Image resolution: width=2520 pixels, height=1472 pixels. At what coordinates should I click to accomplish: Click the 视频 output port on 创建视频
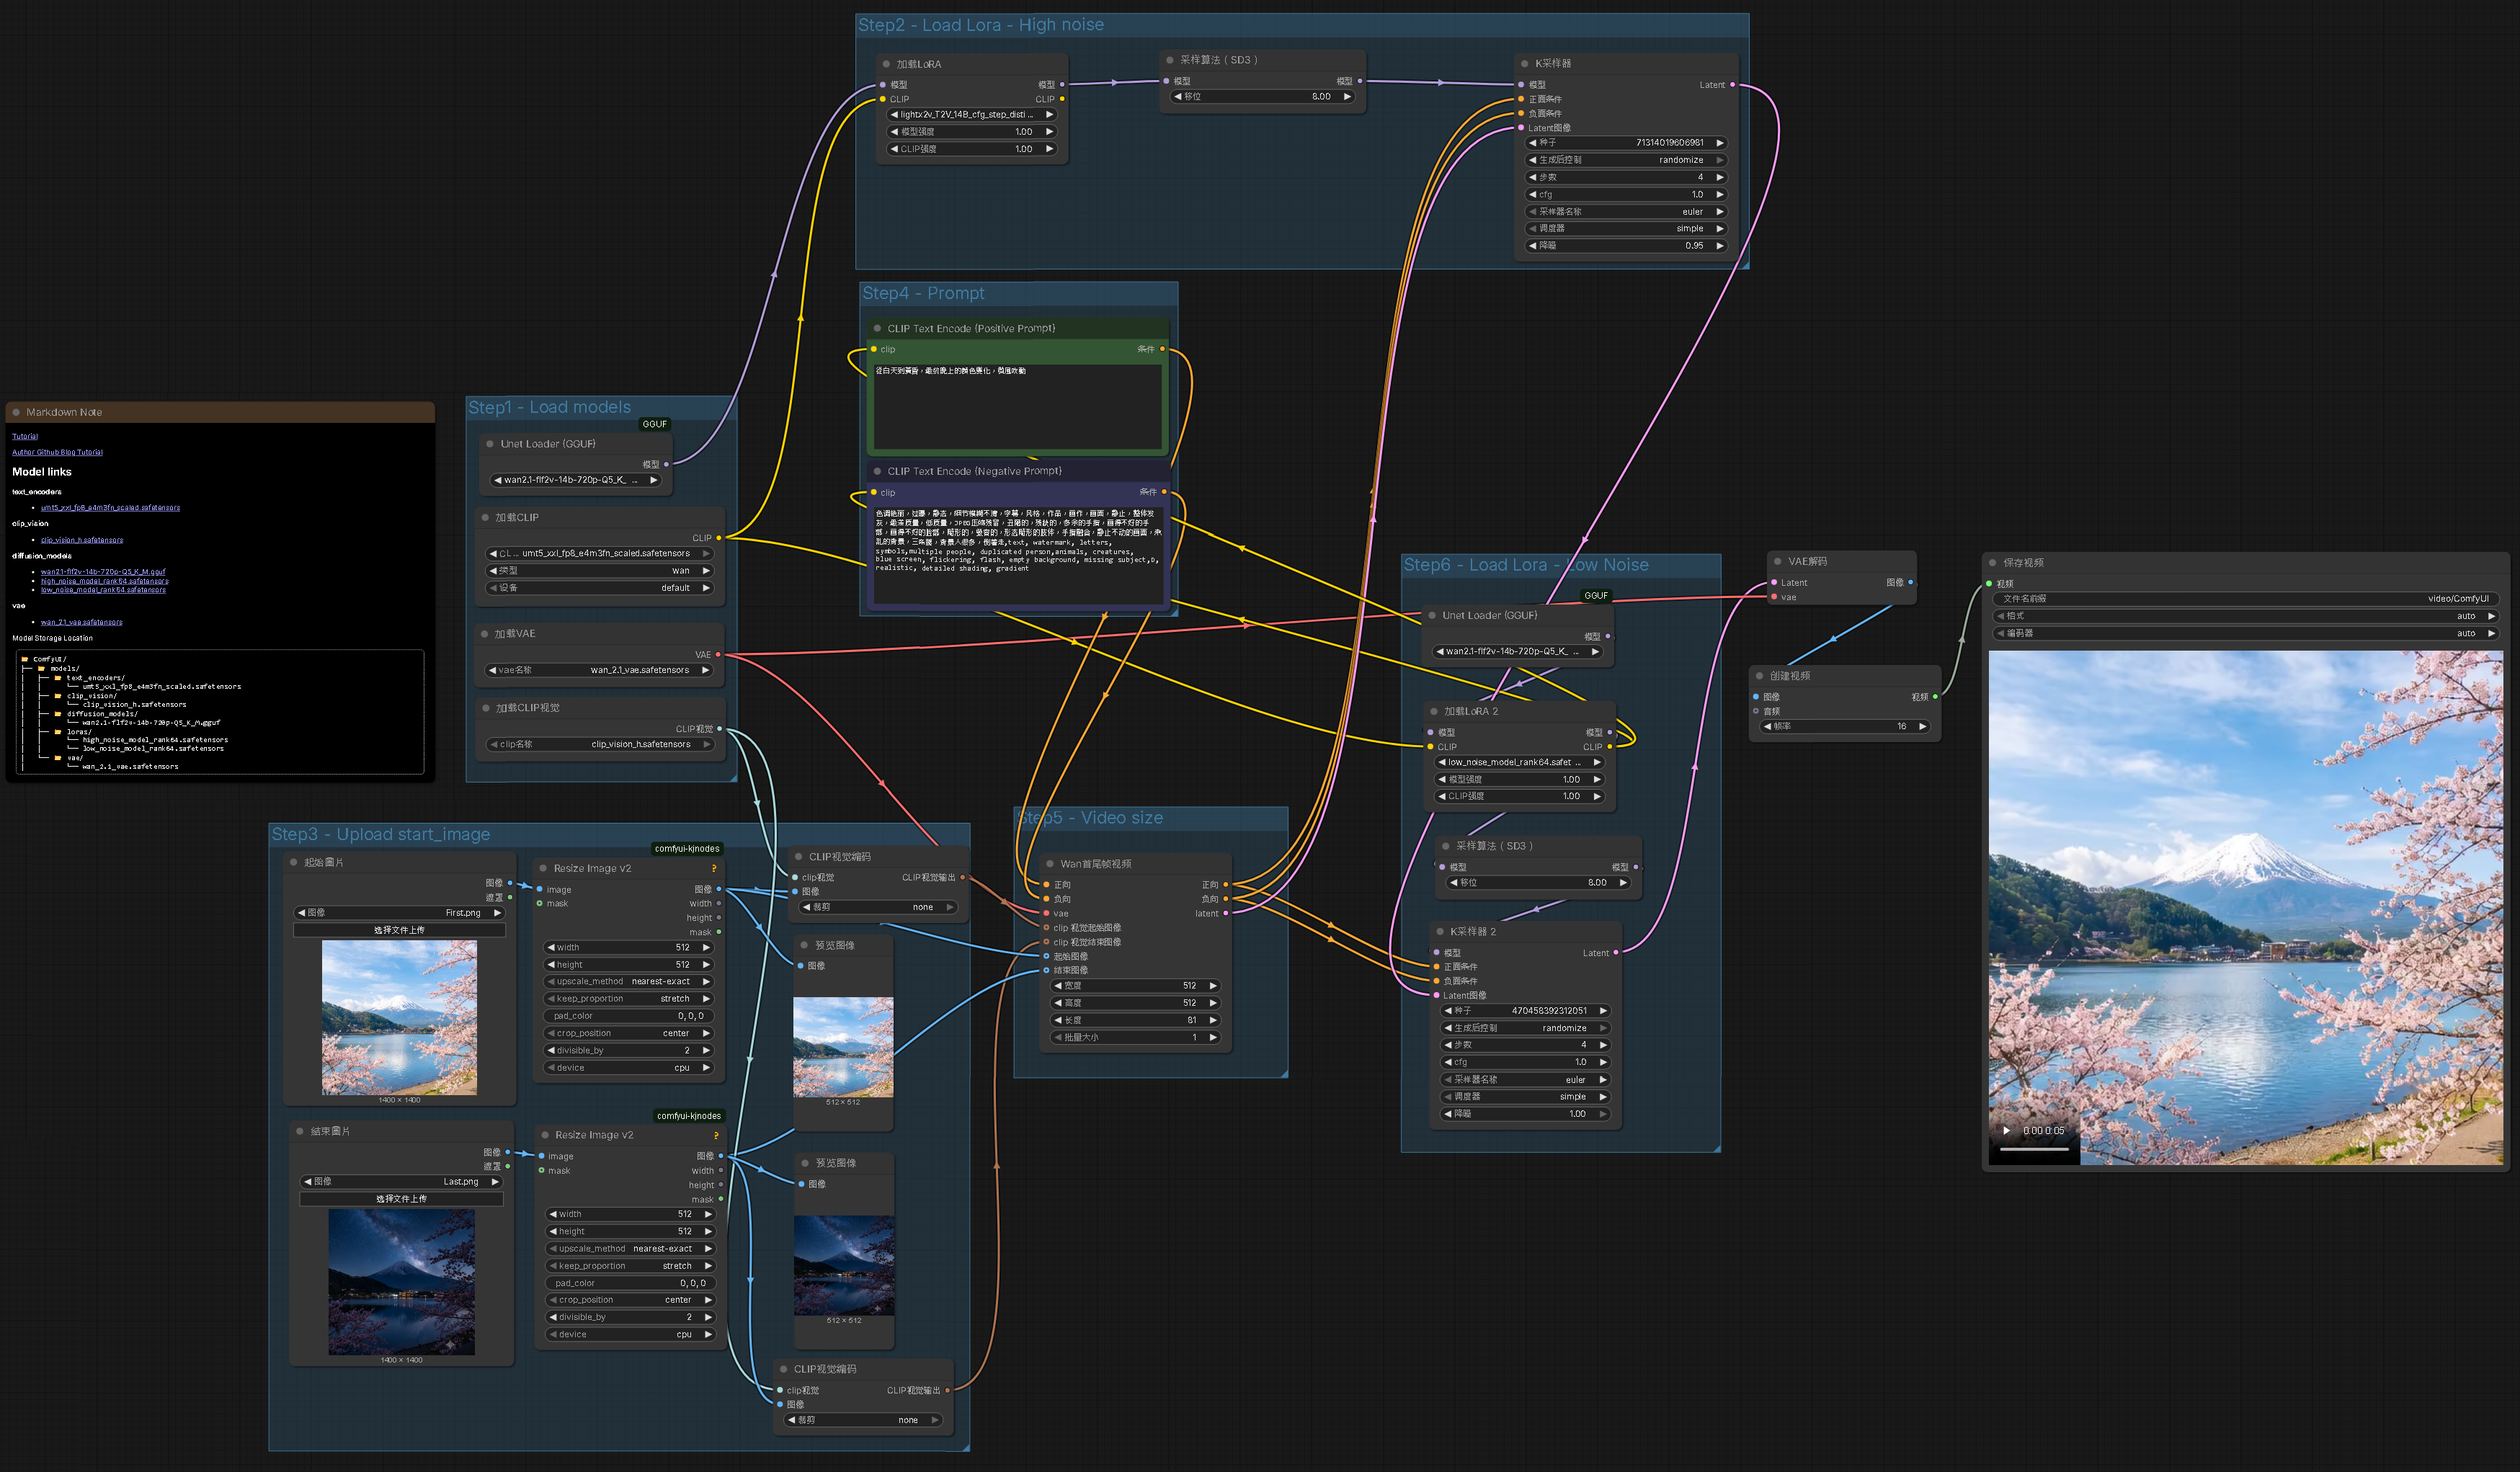click(x=1935, y=697)
